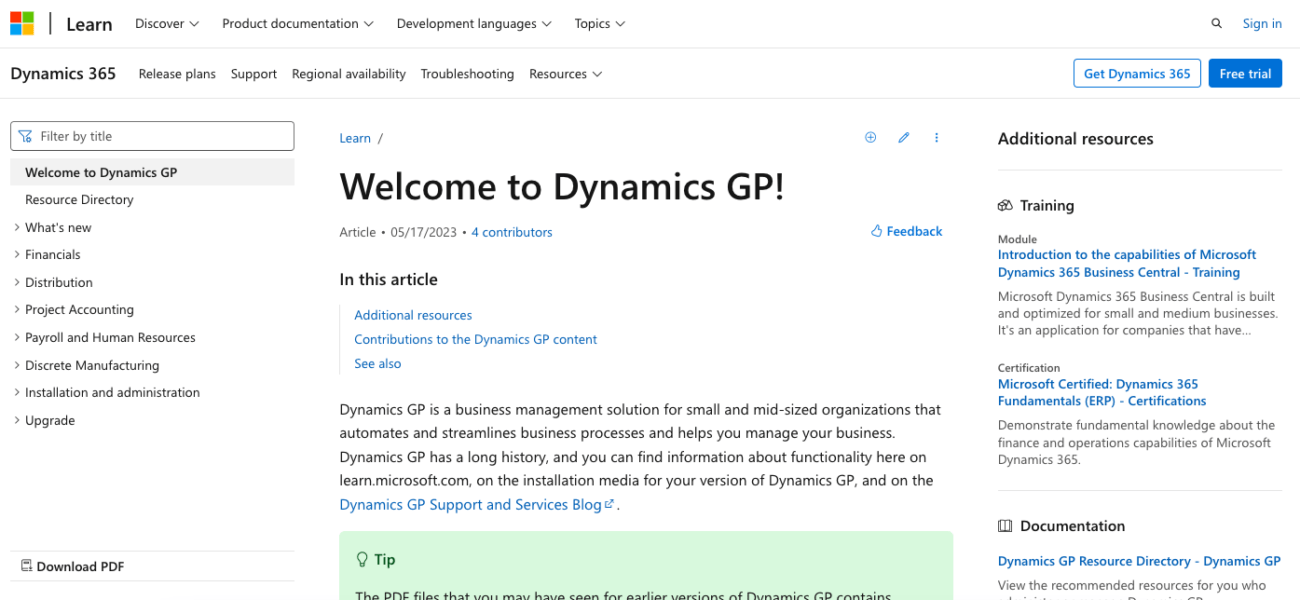Viewport: 1300px width, 600px height.
Task: Click the Learn breadcrumb link
Action: pos(355,138)
